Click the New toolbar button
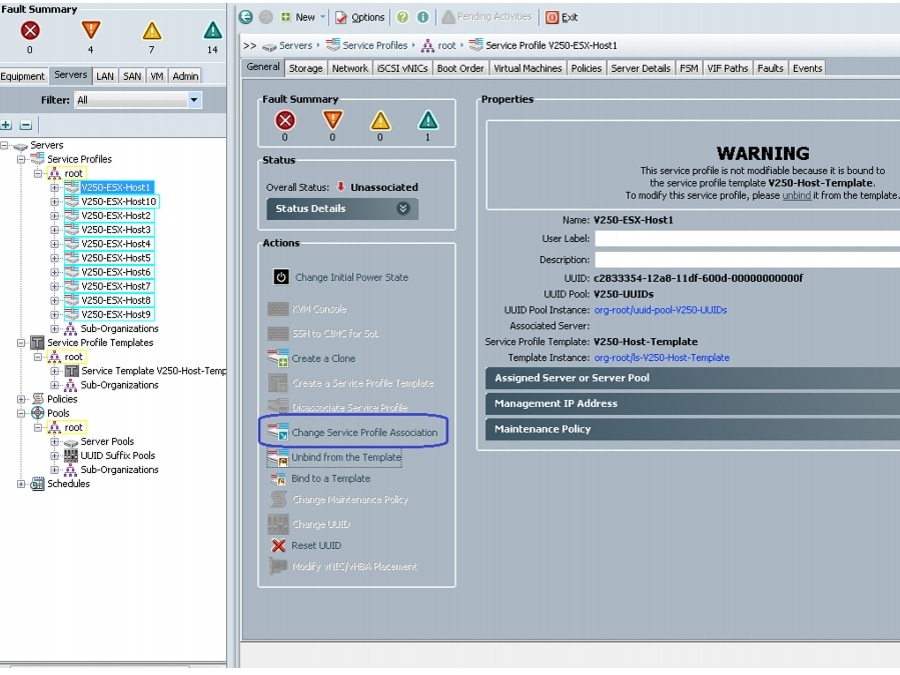Screen dimensions: 900x675 [298, 17]
